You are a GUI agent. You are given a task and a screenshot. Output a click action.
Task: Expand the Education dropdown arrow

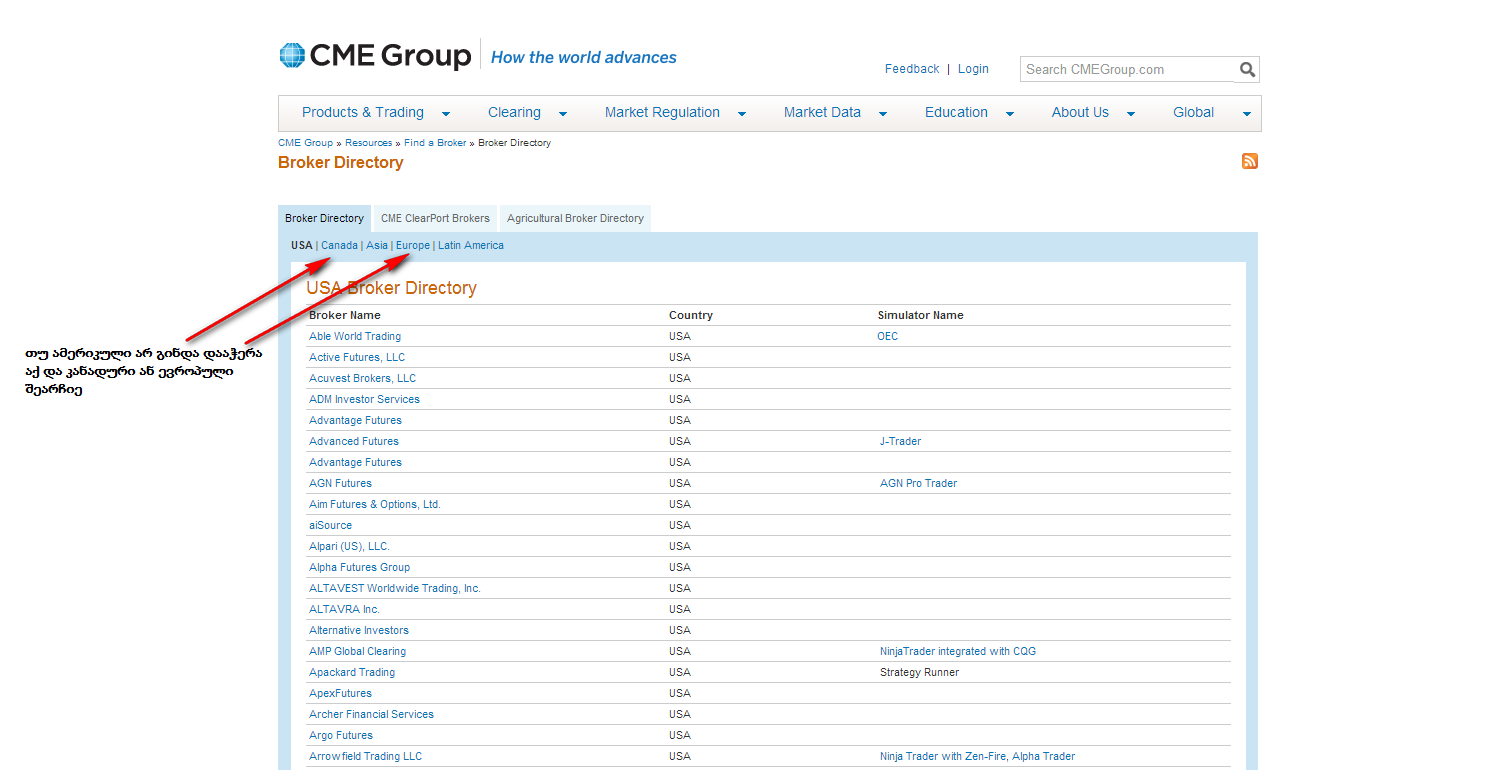1010,114
